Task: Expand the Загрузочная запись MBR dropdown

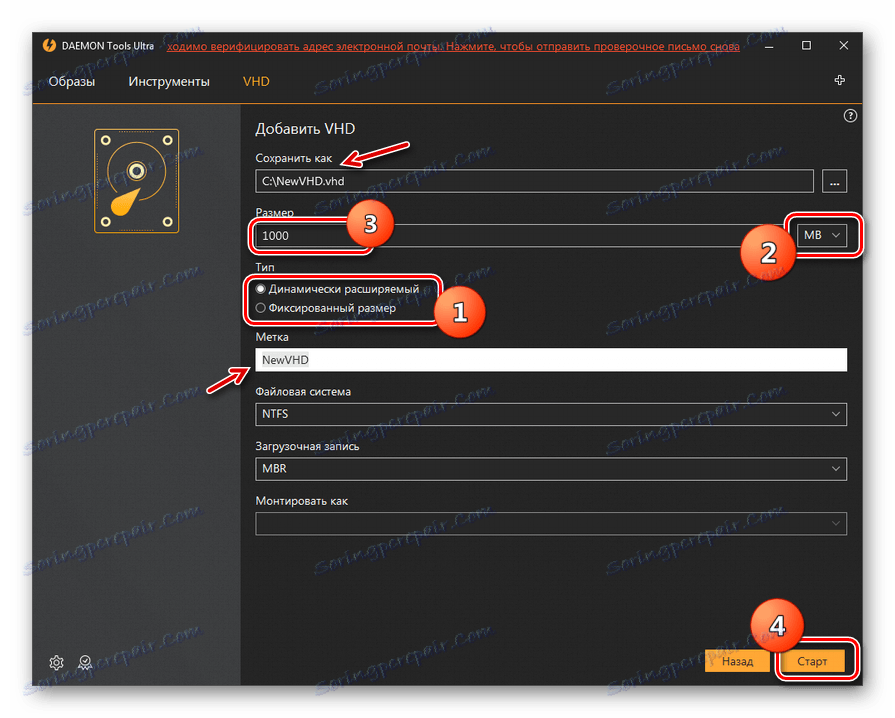Action: click(x=551, y=469)
